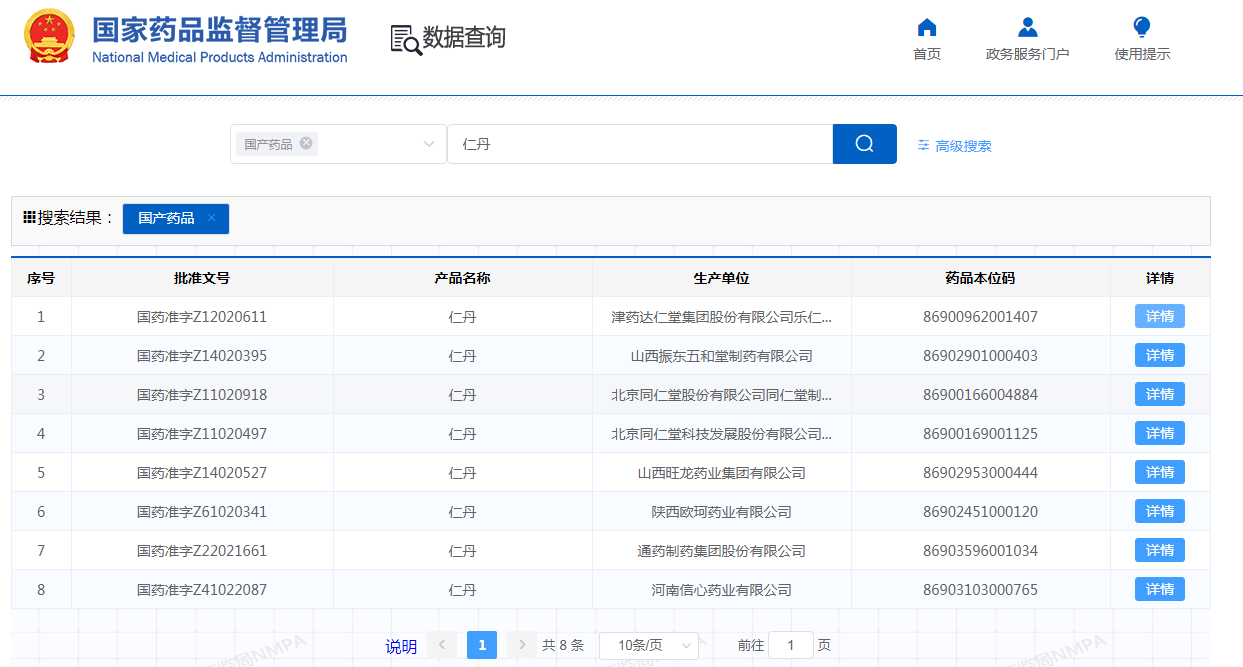This screenshot has height=667, width=1243.
Task: View 详情 for 河南信心药业有限公司
Action: (x=1159, y=590)
